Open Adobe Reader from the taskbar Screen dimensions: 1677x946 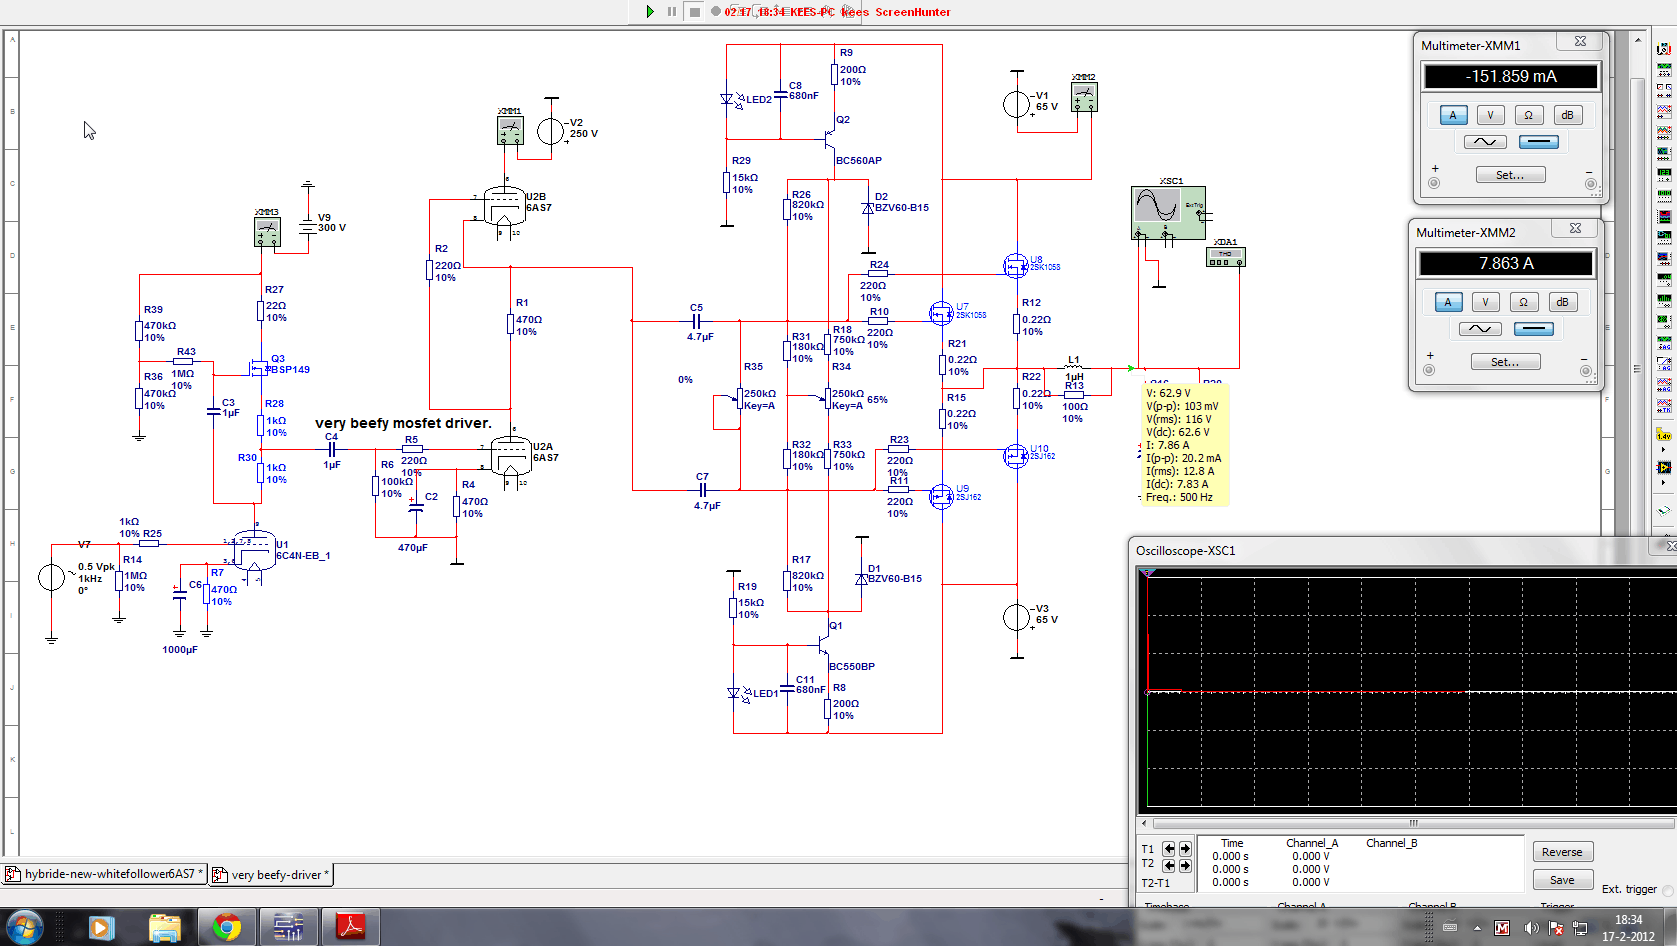pyautogui.click(x=350, y=927)
